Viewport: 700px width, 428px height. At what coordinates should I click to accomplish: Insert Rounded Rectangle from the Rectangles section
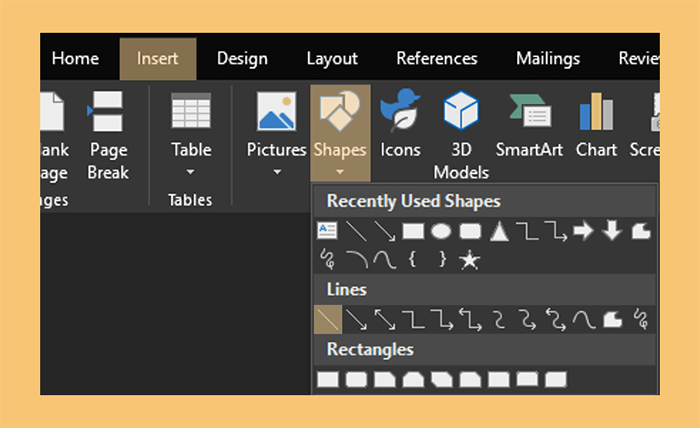pyautogui.click(x=356, y=380)
